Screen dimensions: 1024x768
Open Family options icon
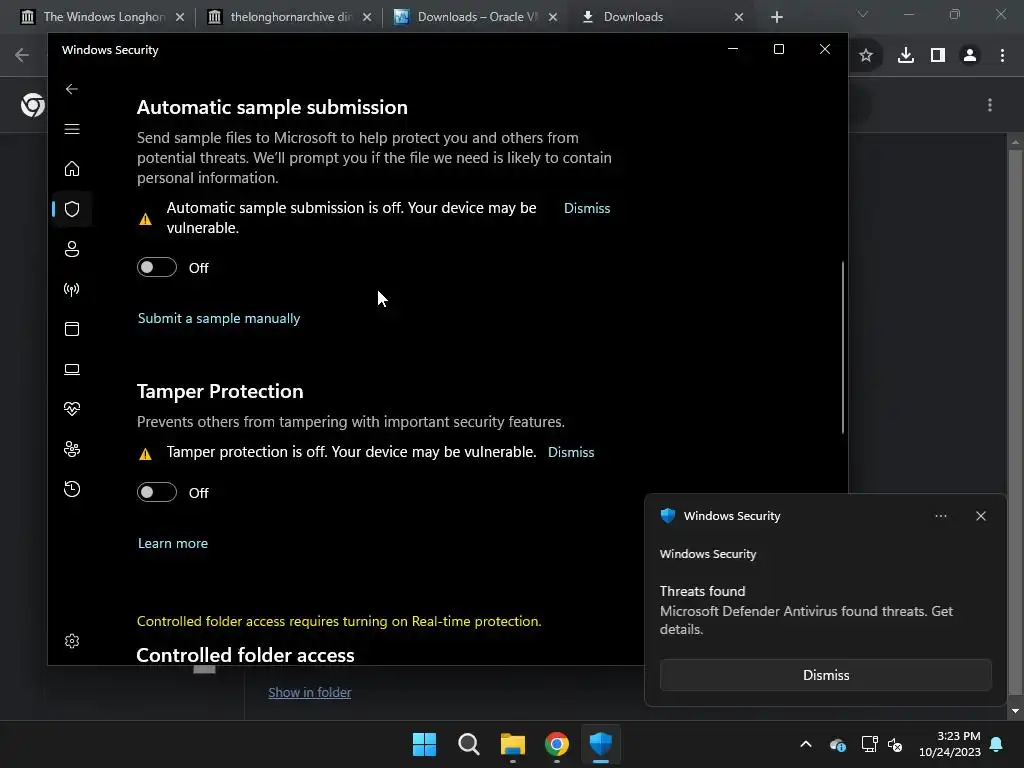pyautogui.click(x=72, y=449)
